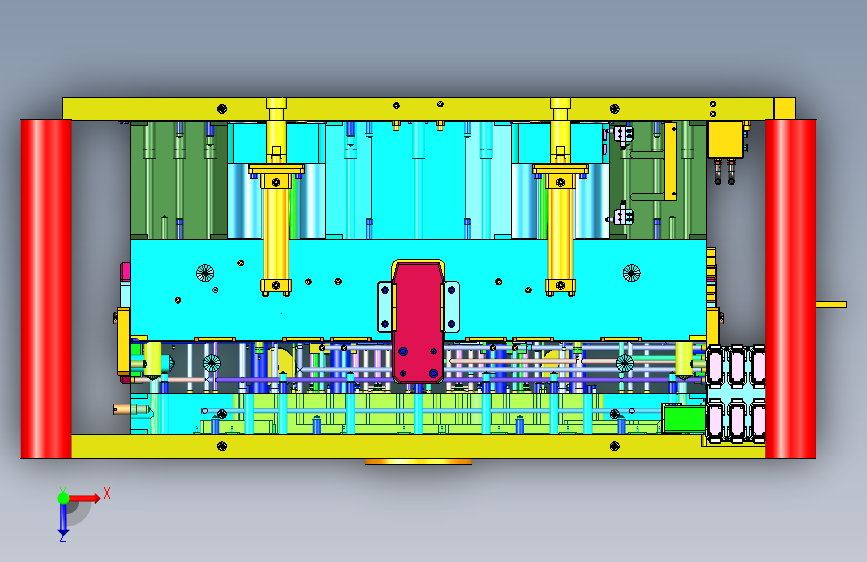This screenshot has height=562, width=867.
Task: Select the bright green box at lower right
Action: pos(684,419)
